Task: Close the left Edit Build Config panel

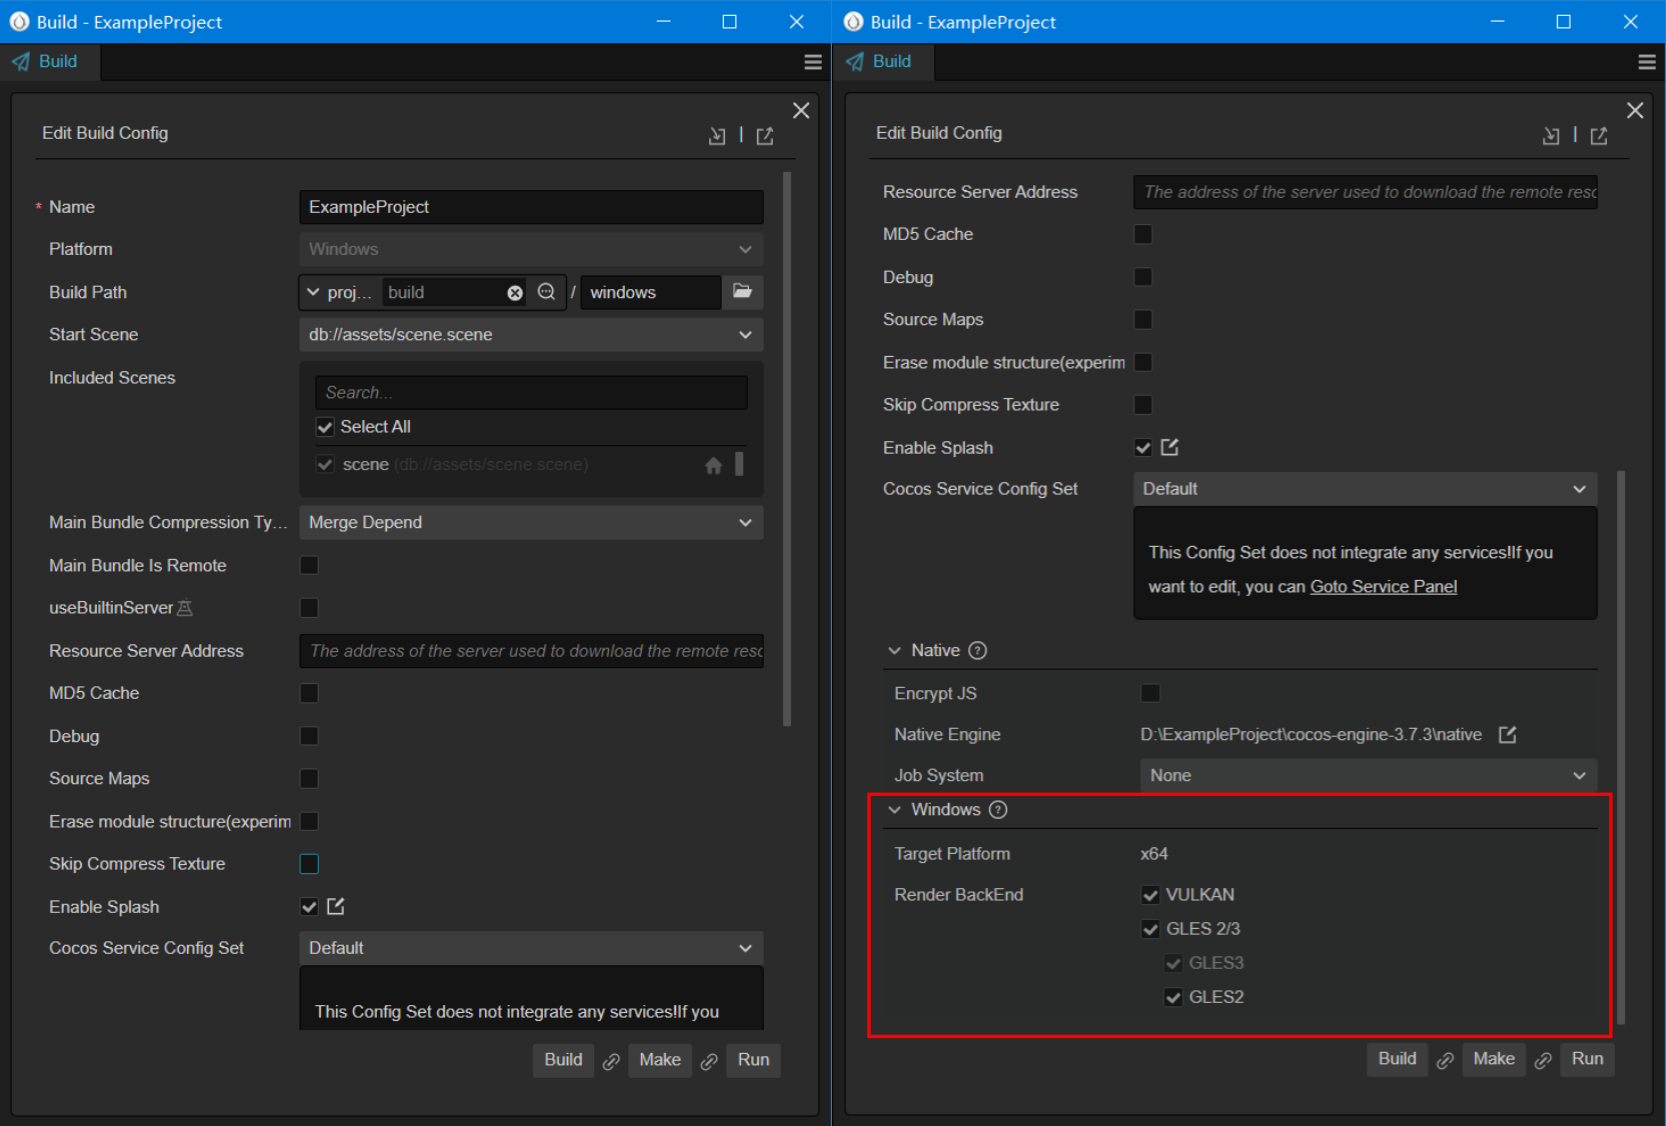Action: click(x=801, y=111)
